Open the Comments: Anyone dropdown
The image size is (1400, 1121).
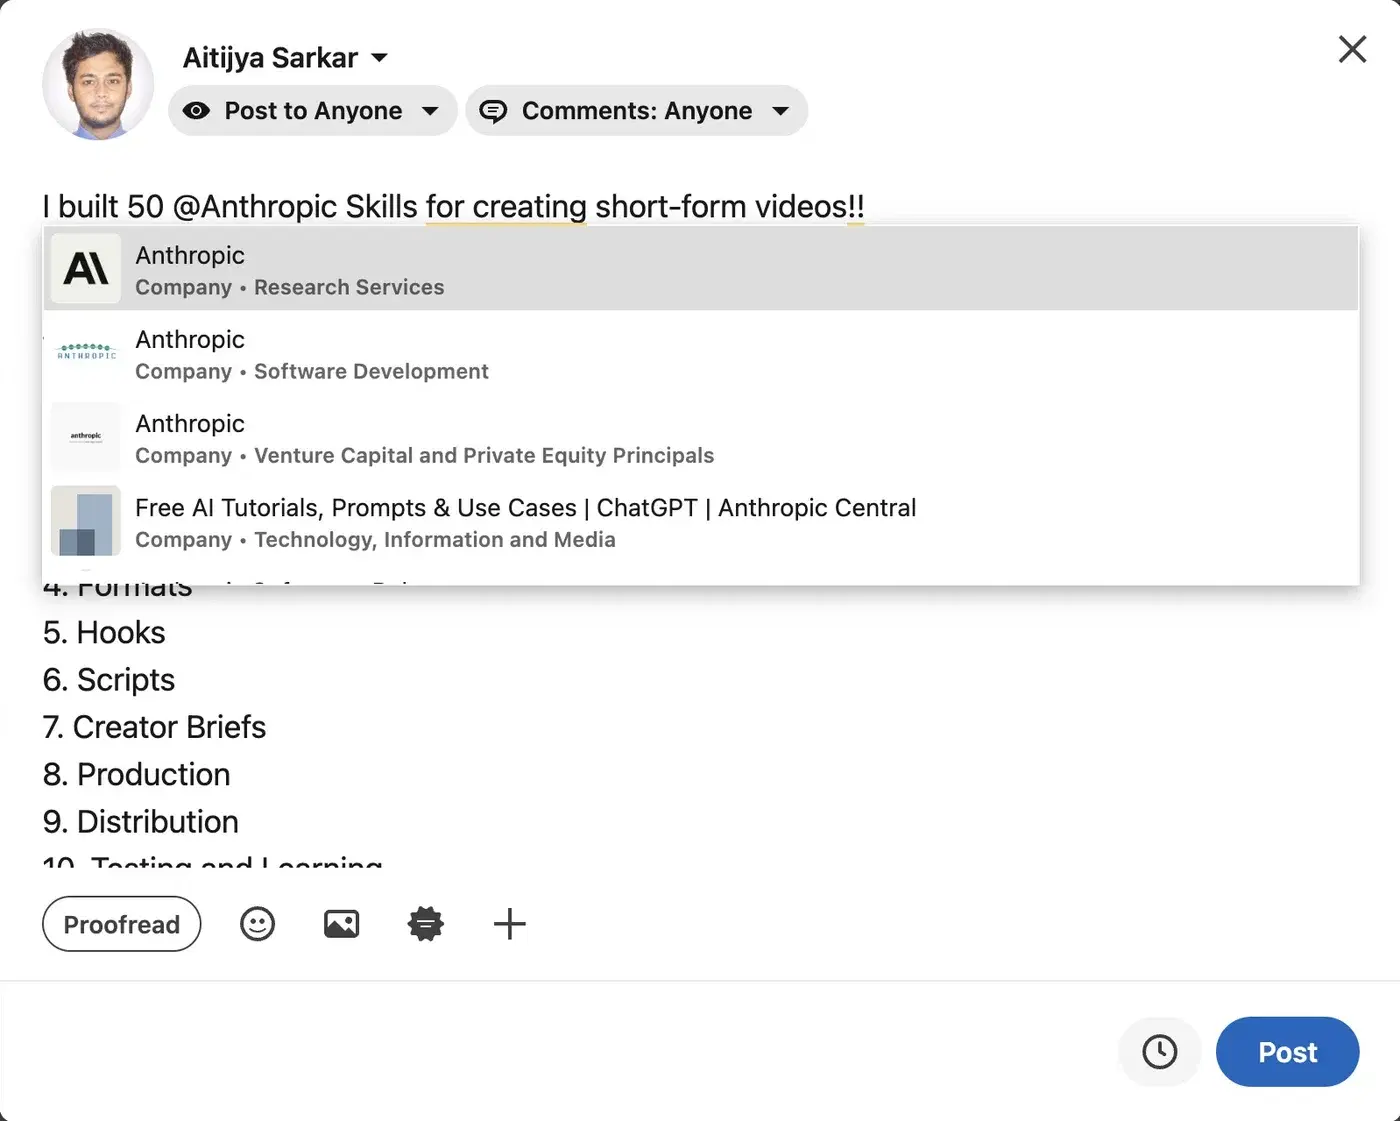[x=636, y=111]
